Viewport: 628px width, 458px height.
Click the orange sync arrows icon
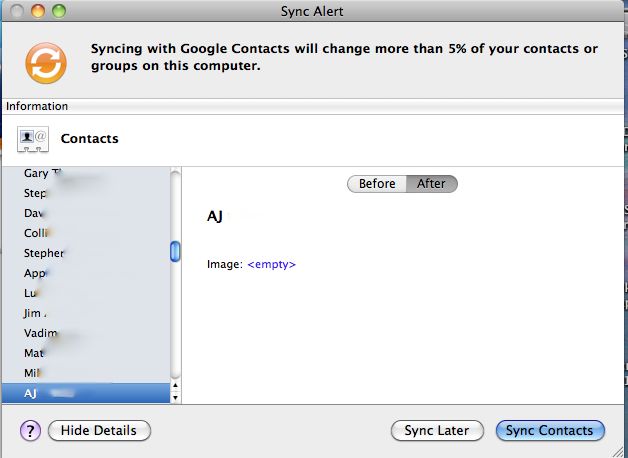[45, 62]
